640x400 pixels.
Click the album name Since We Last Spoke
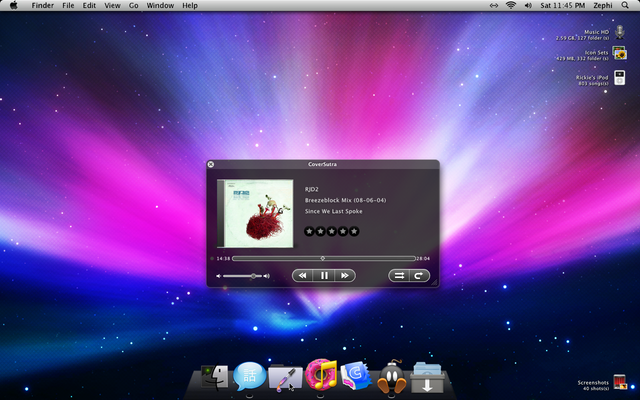[x=333, y=211]
